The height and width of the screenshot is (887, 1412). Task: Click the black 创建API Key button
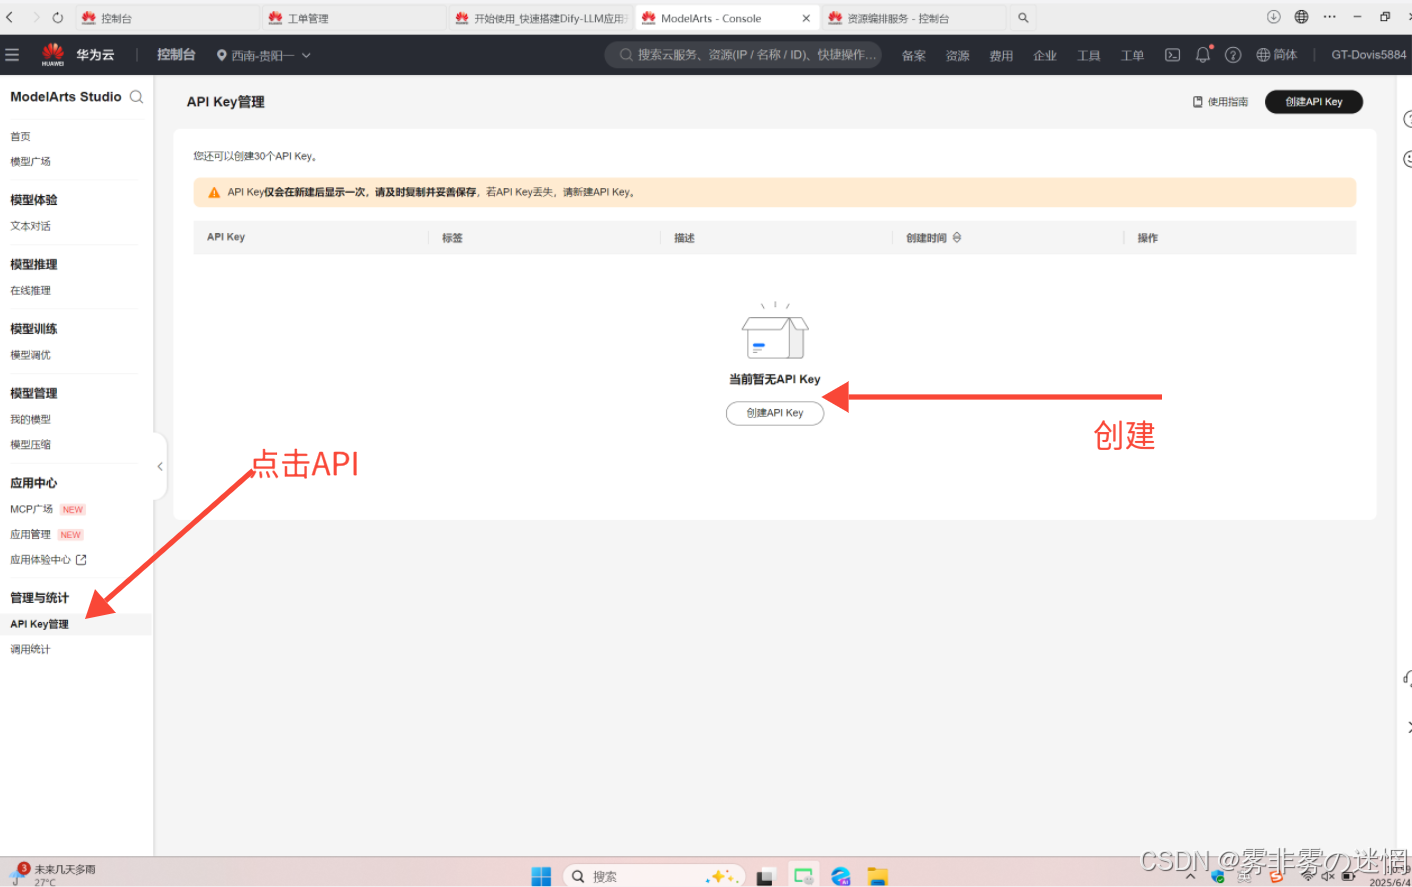click(1314, 102)
